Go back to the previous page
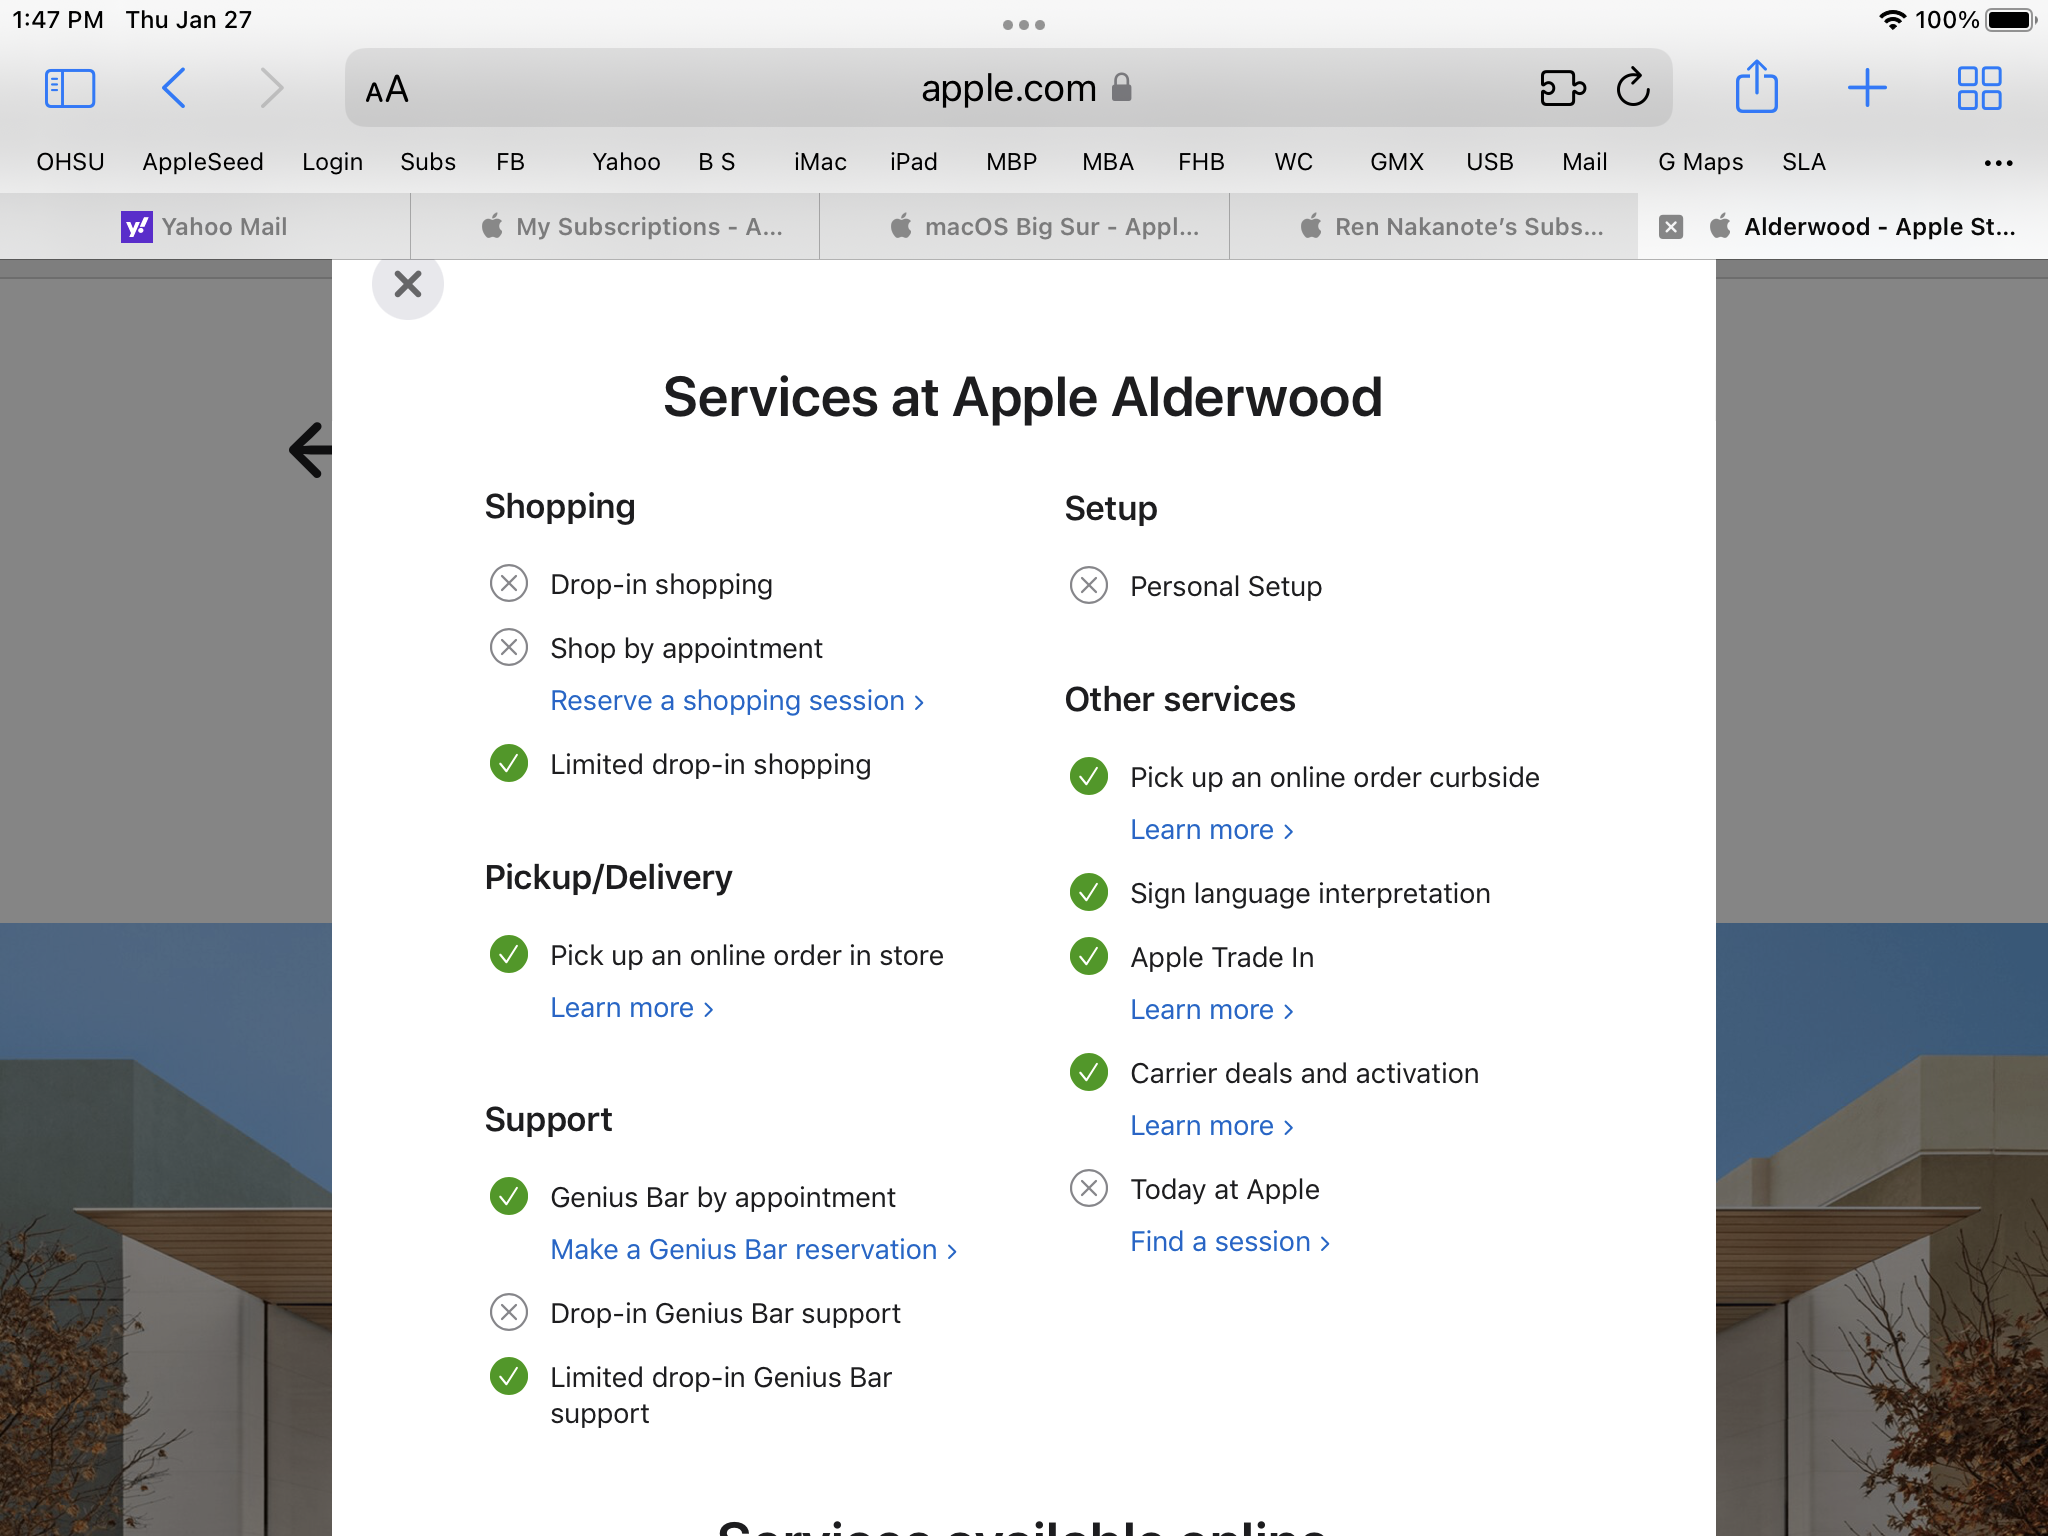The height and width of the screenshot is (1536, 2048). tap(174, 88)
